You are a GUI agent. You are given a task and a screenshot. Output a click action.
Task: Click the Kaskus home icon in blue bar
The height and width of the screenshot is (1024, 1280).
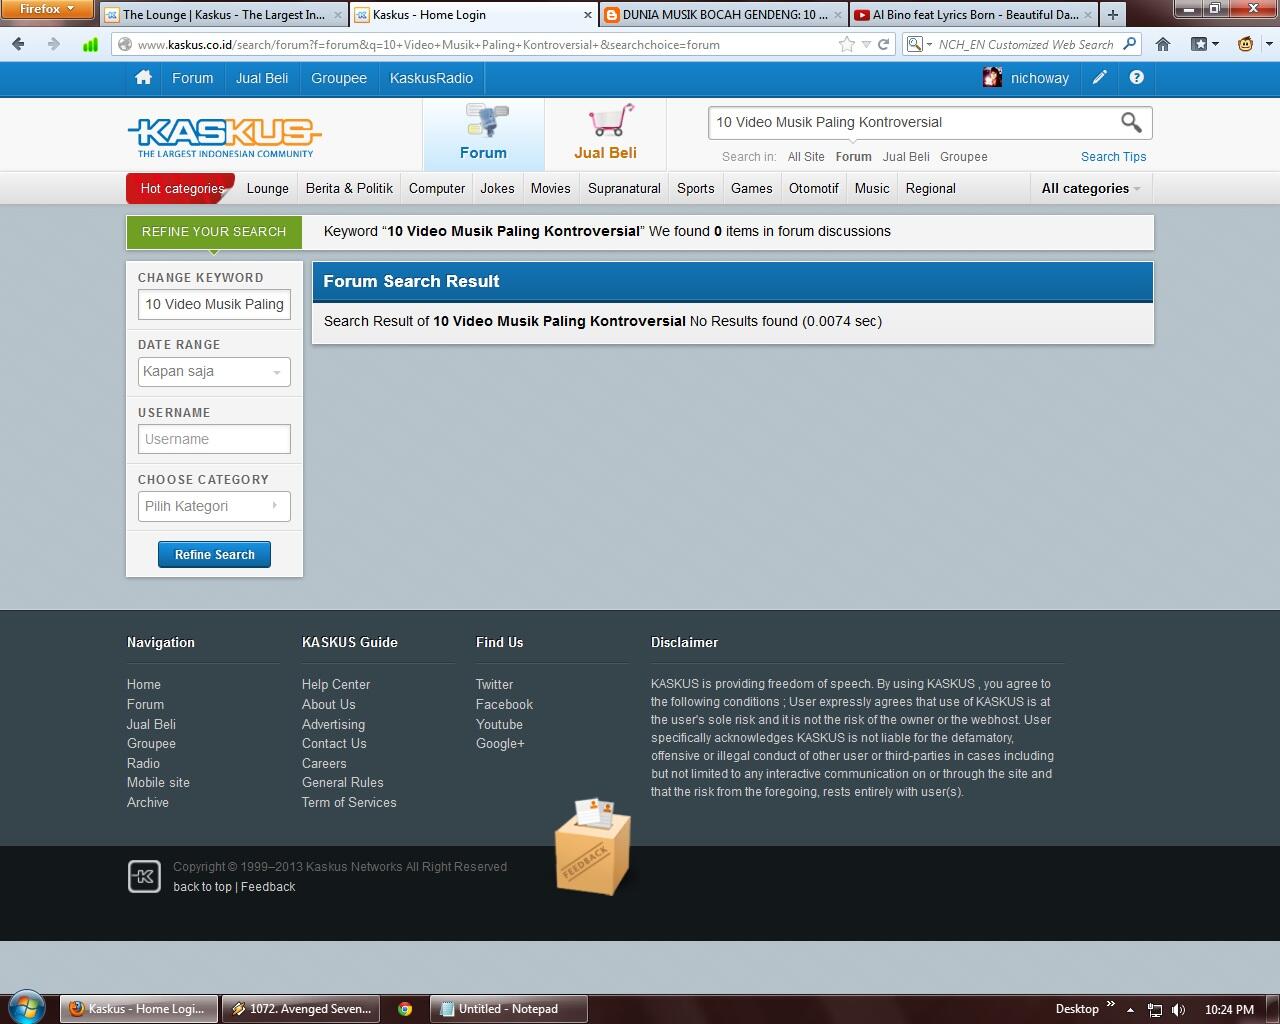143,78
